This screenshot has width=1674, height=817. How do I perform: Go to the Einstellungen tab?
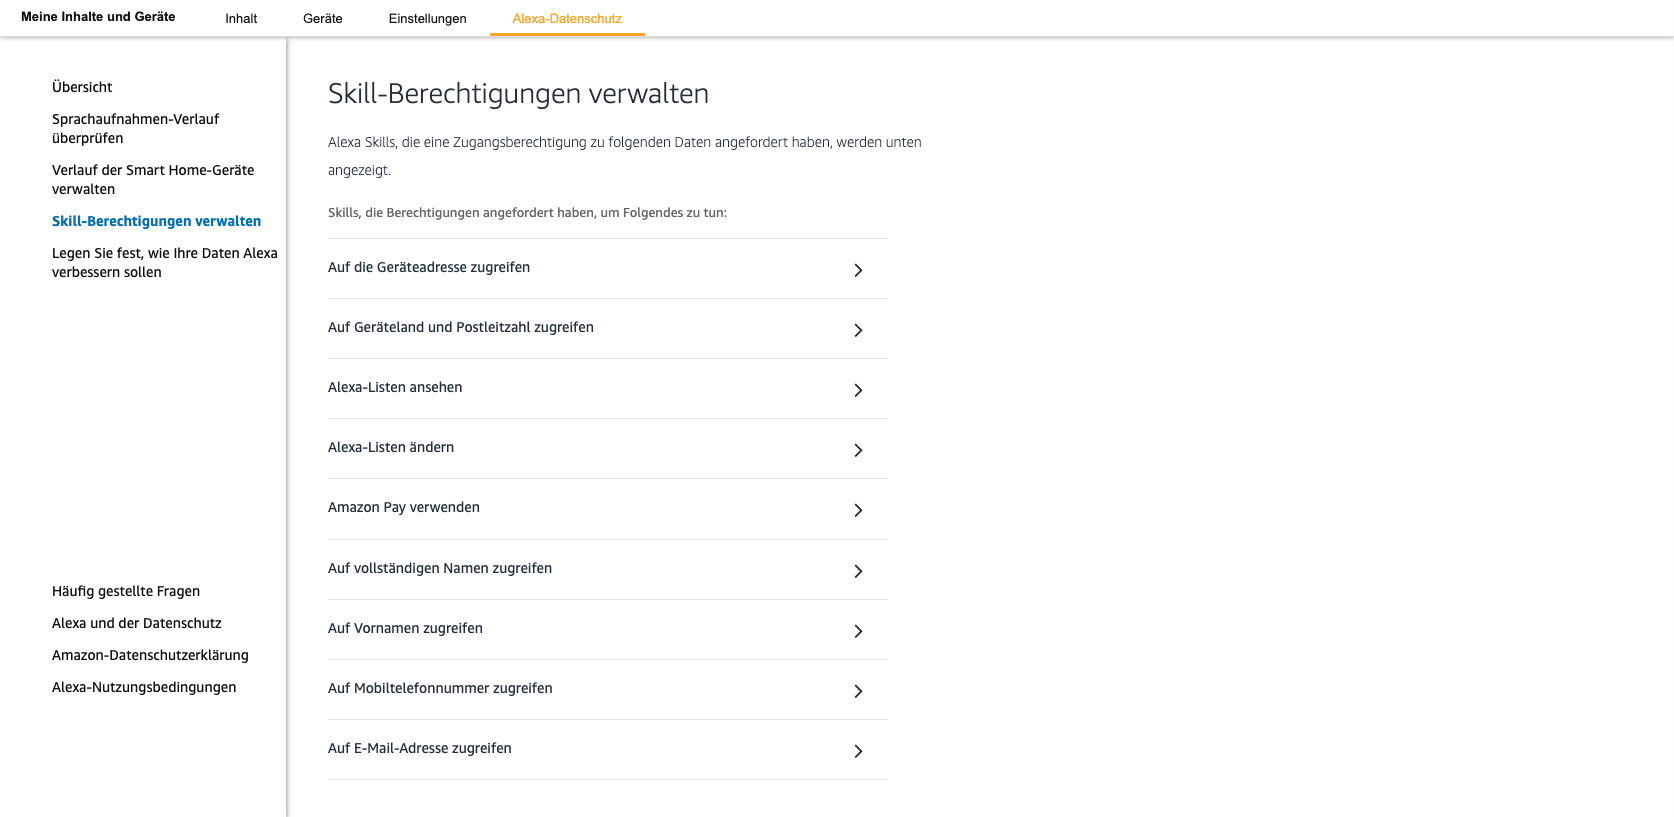point(427,19)
